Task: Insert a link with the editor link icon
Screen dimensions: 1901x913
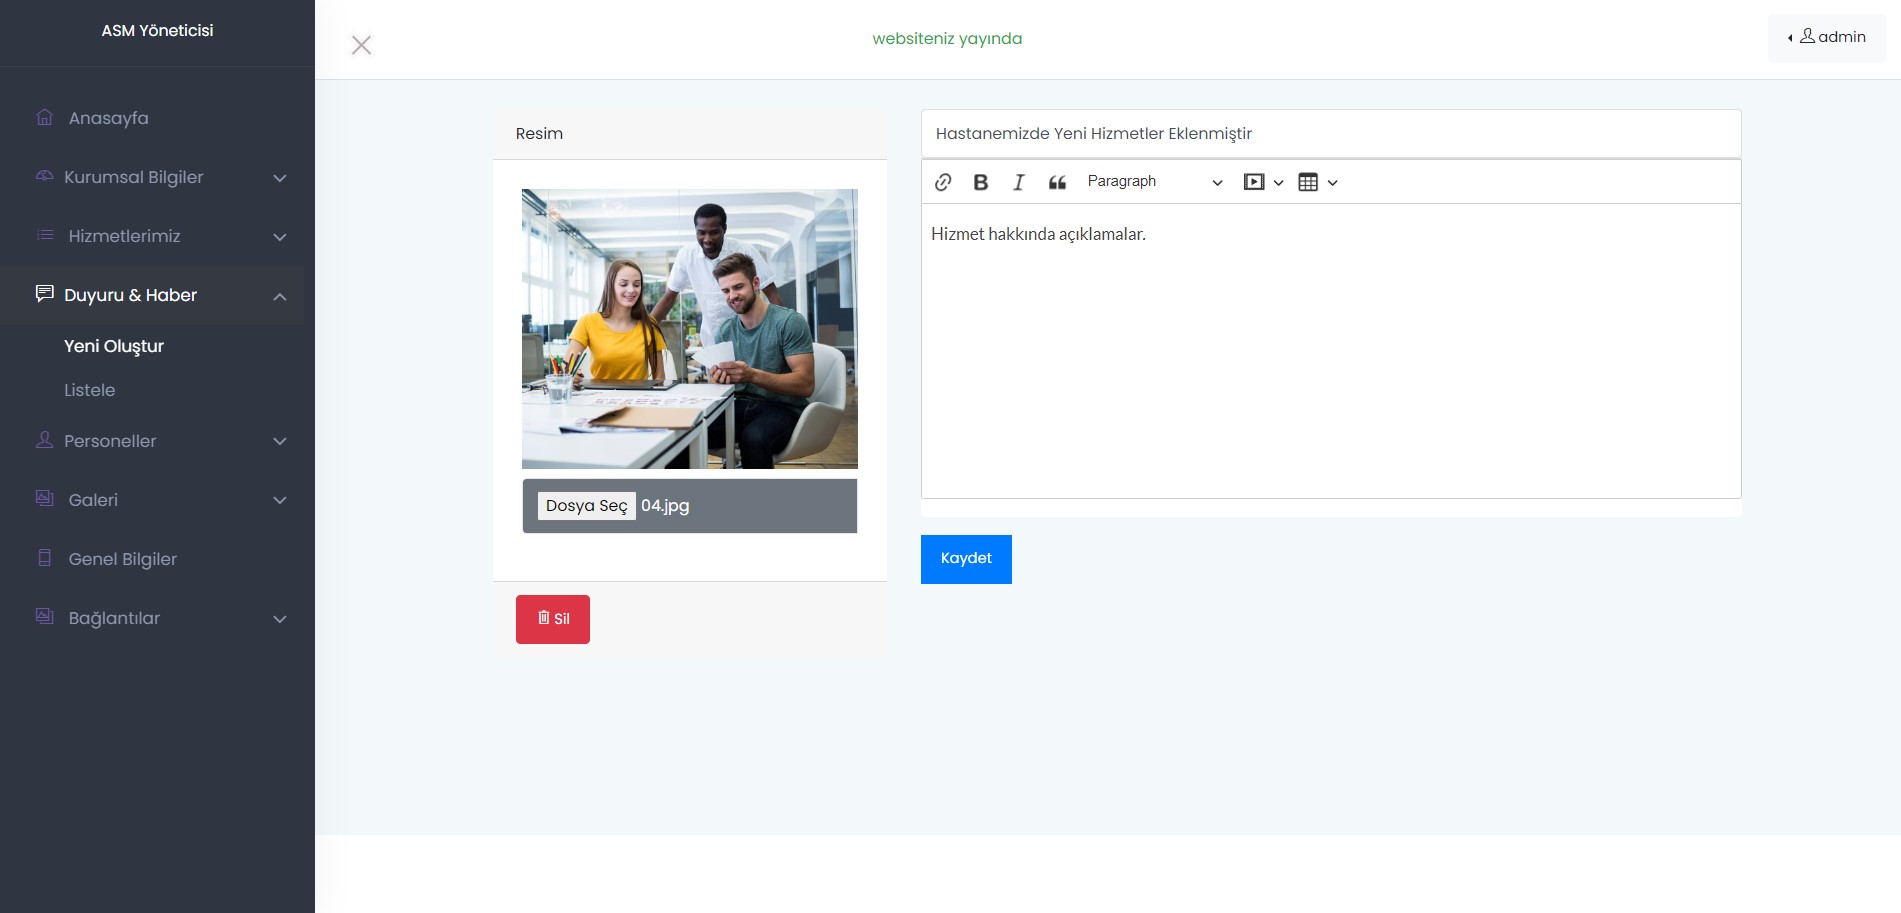Action: 943,182
